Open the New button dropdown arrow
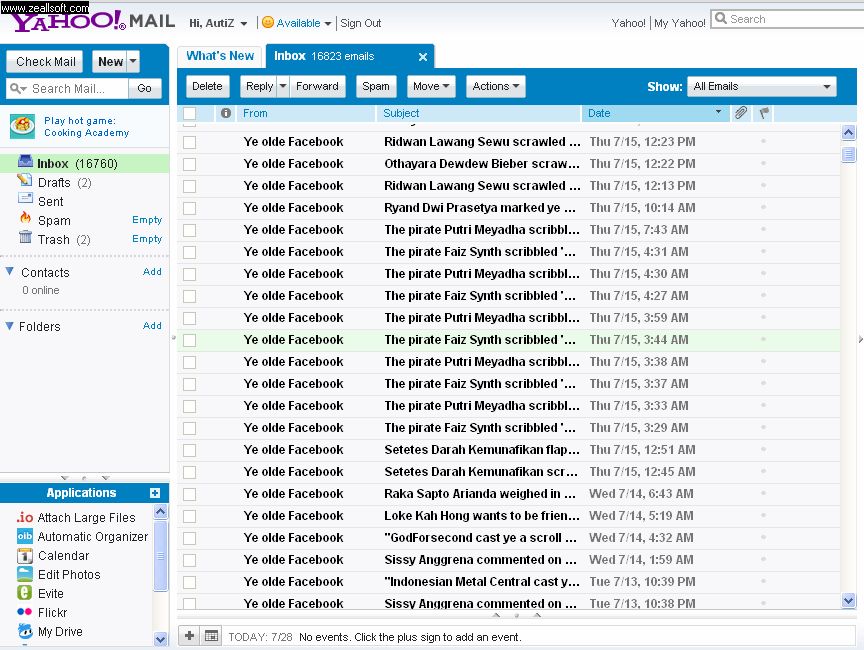864x650 pixels. pyautogui.click(x=133, y=61)
